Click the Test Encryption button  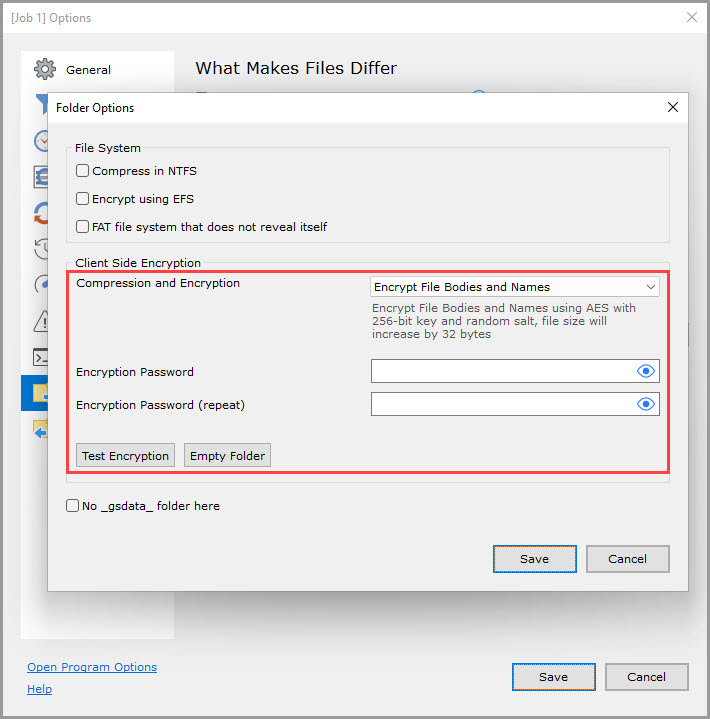pos(125,456)
